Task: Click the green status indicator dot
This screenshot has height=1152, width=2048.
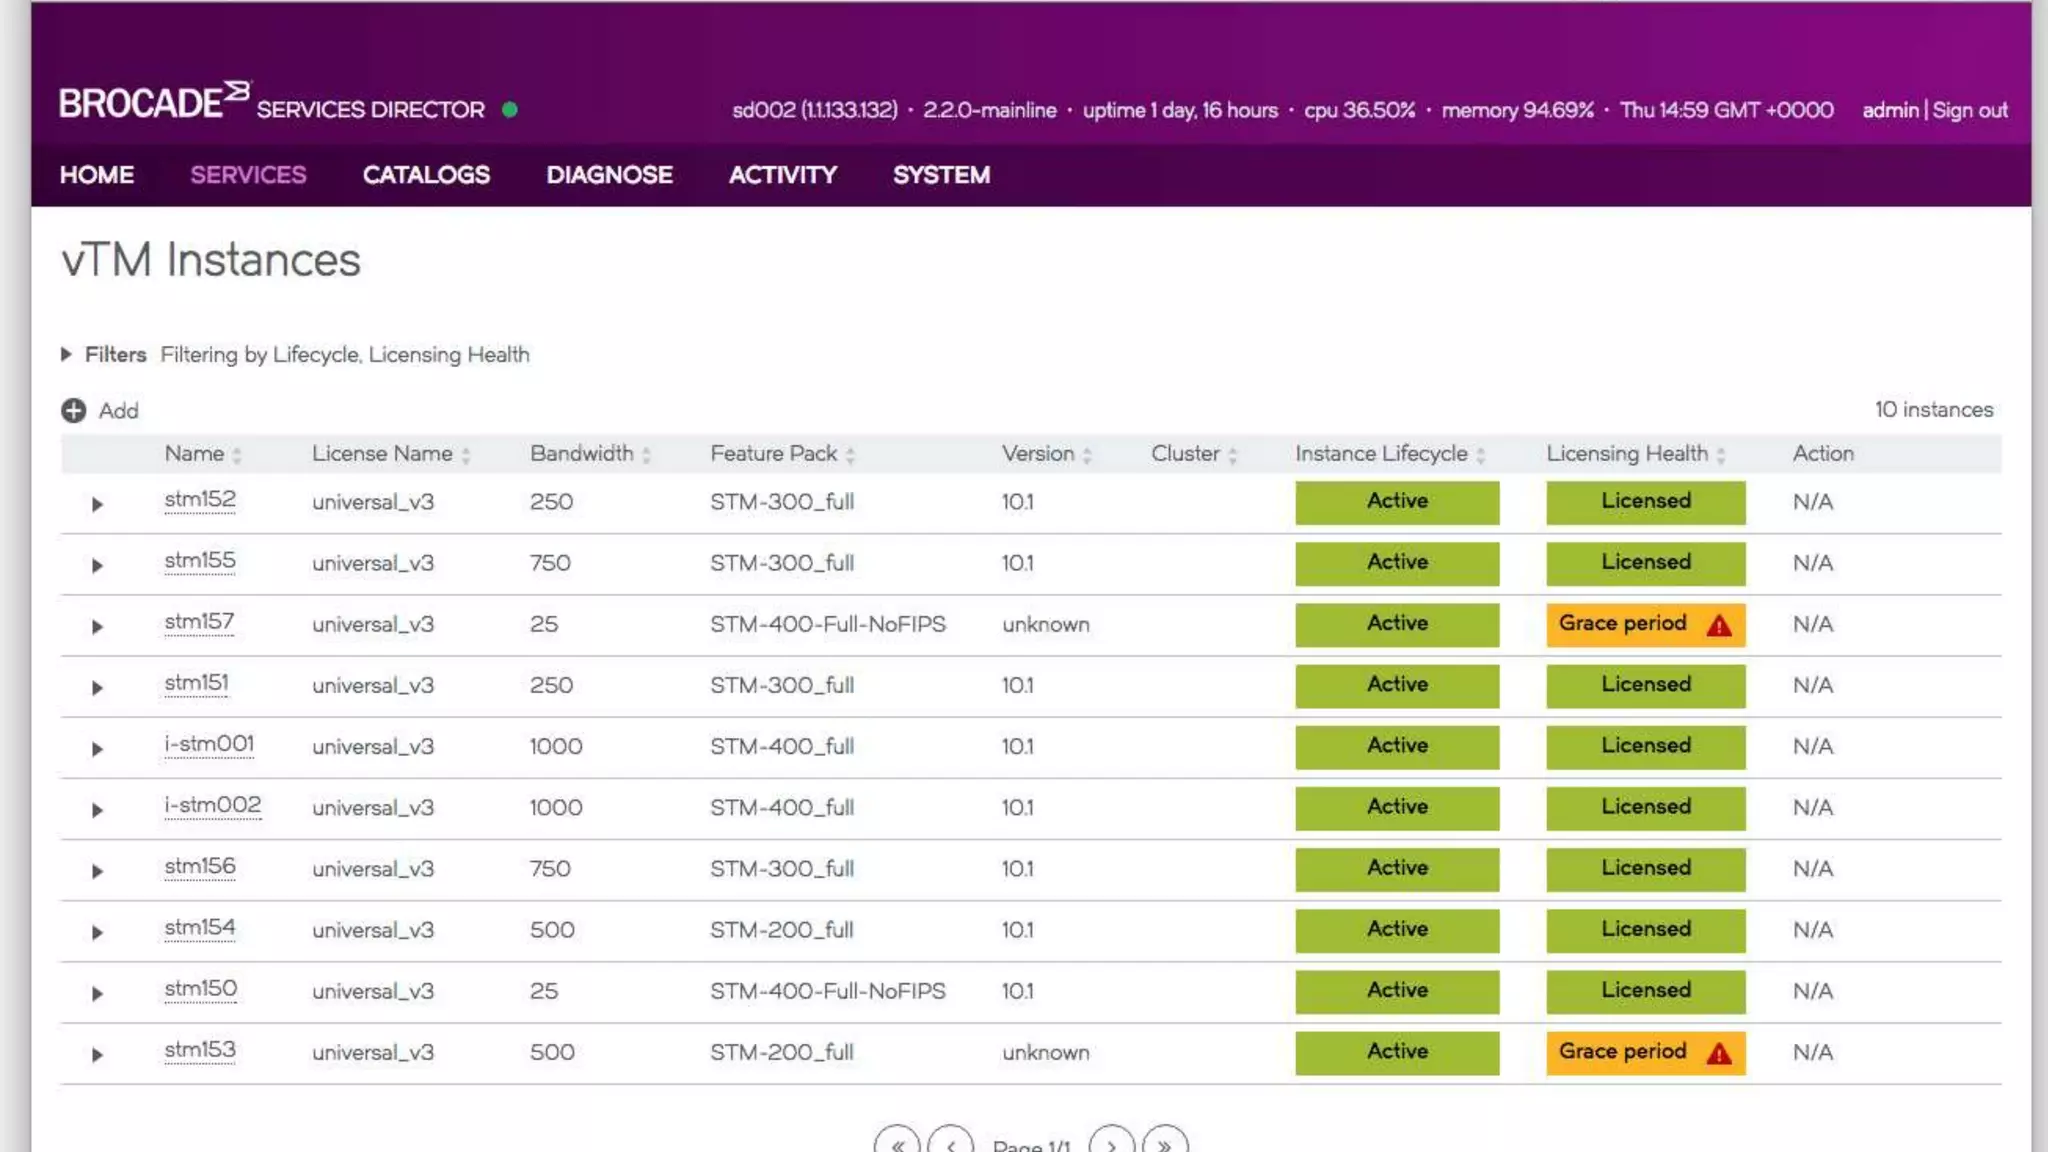Action: (x=510, y=110)
